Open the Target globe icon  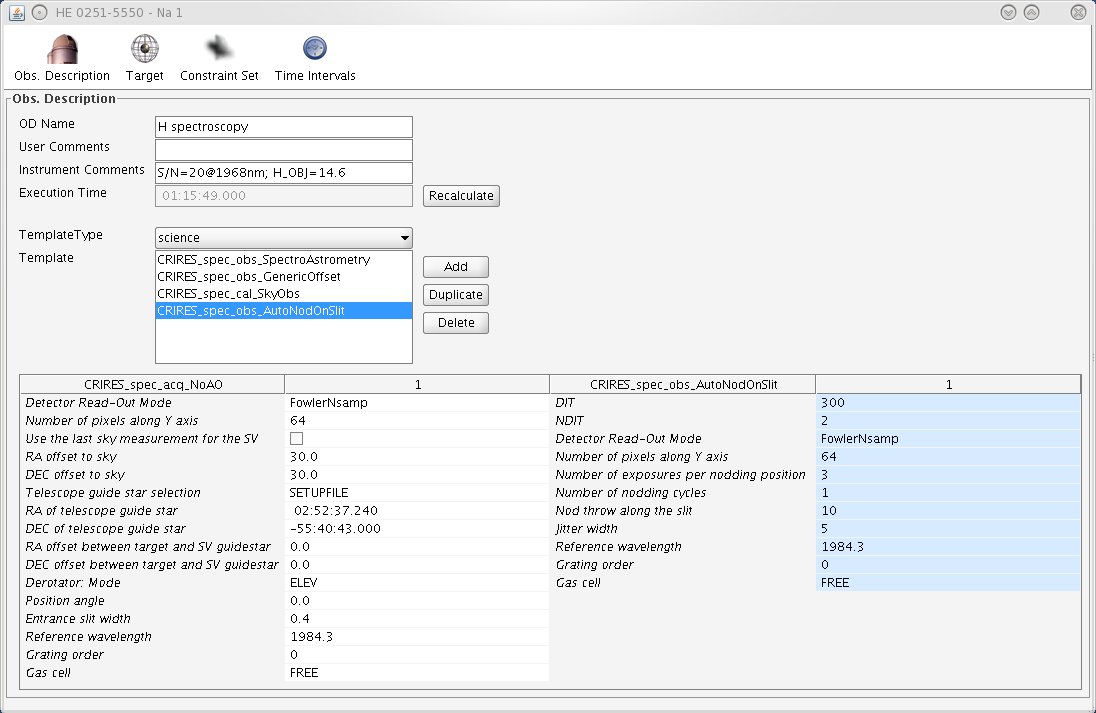145,48
